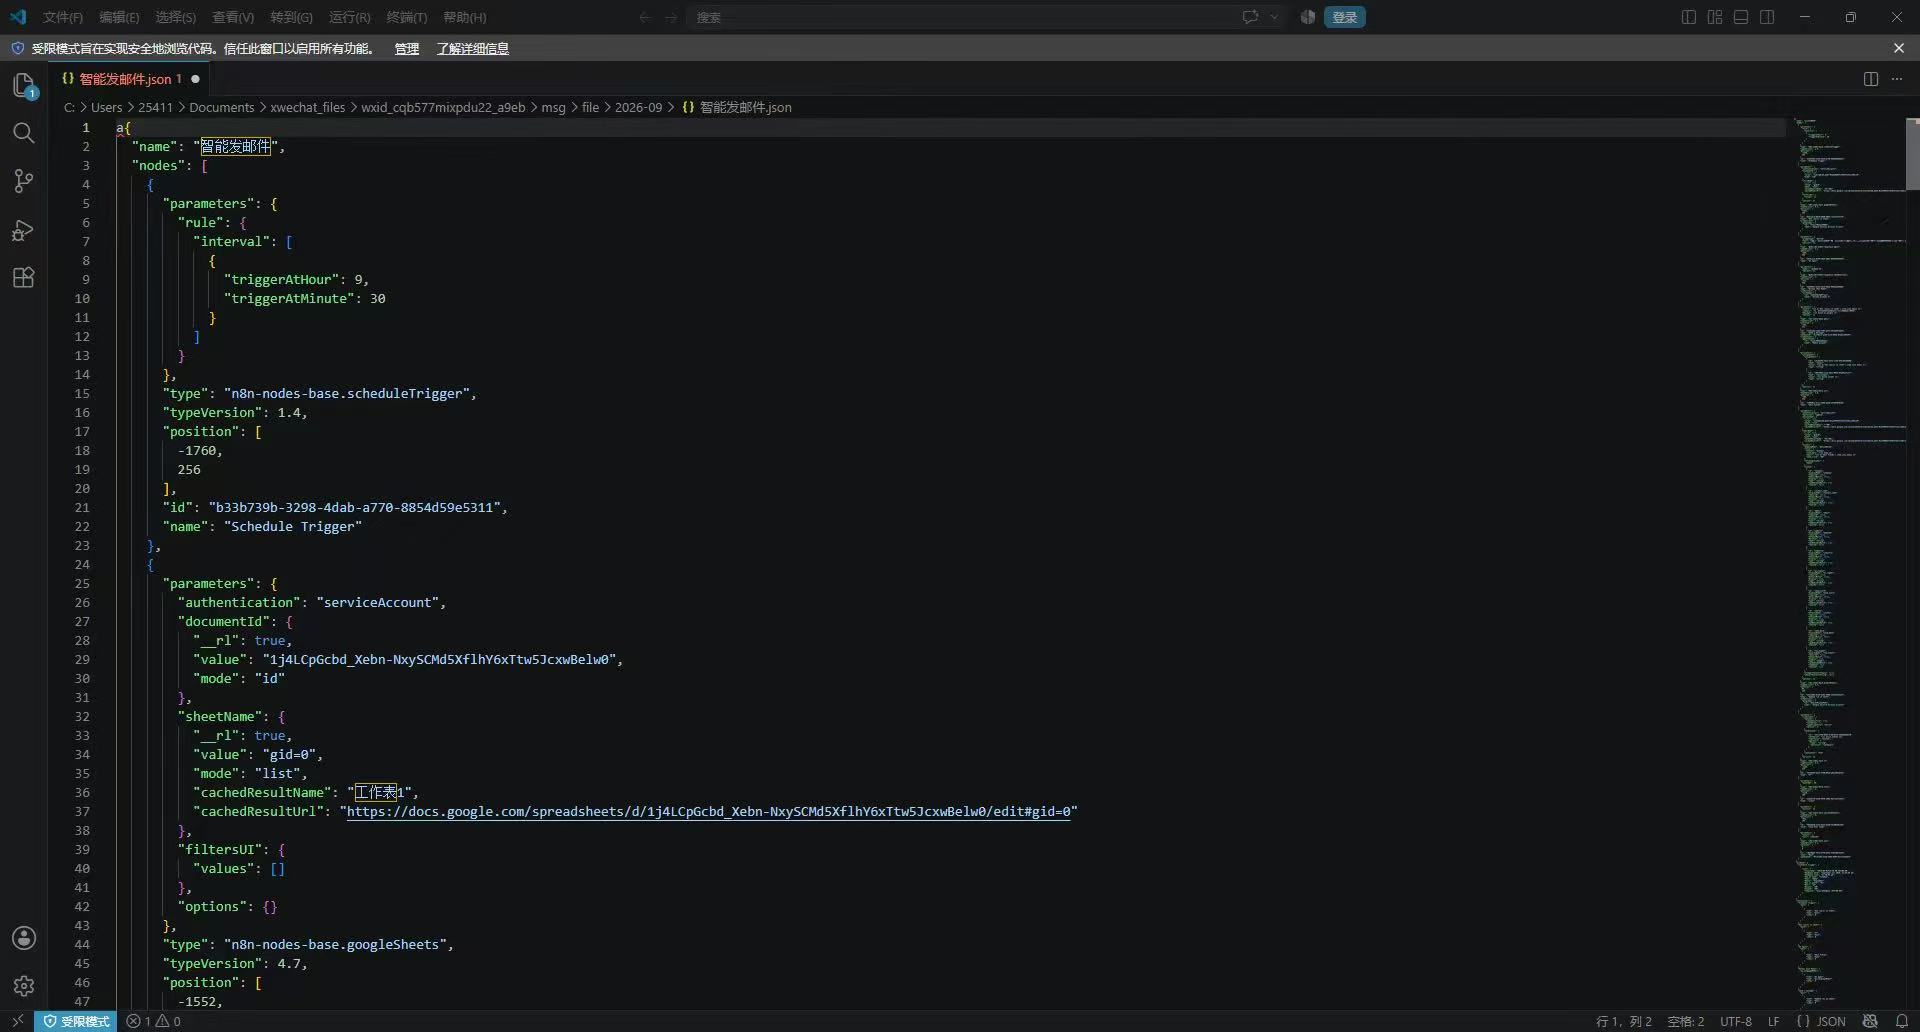
Task: Open the Accounts menu icon
Action: 24,938
